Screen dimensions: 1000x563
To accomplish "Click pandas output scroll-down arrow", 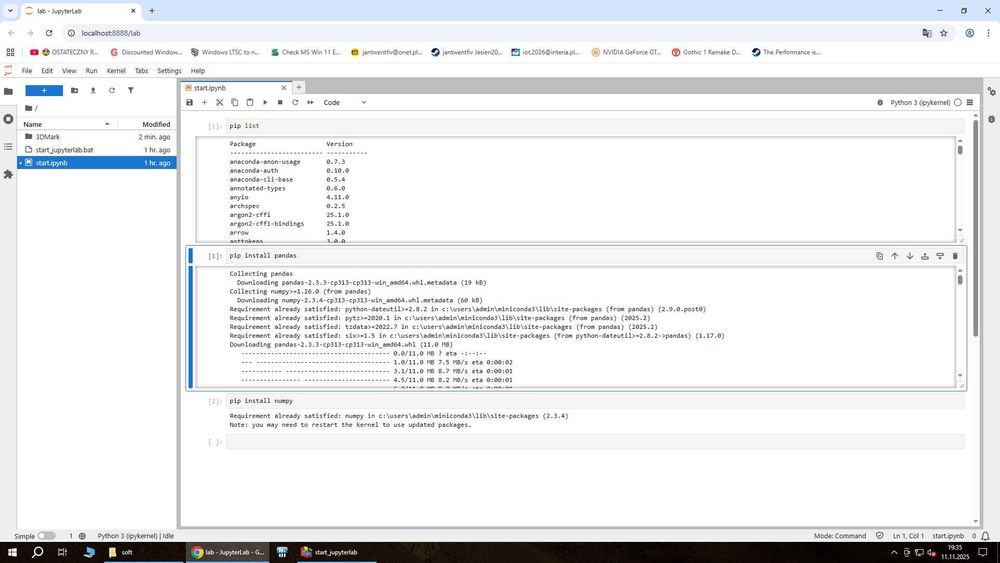I will pos(960,376).
